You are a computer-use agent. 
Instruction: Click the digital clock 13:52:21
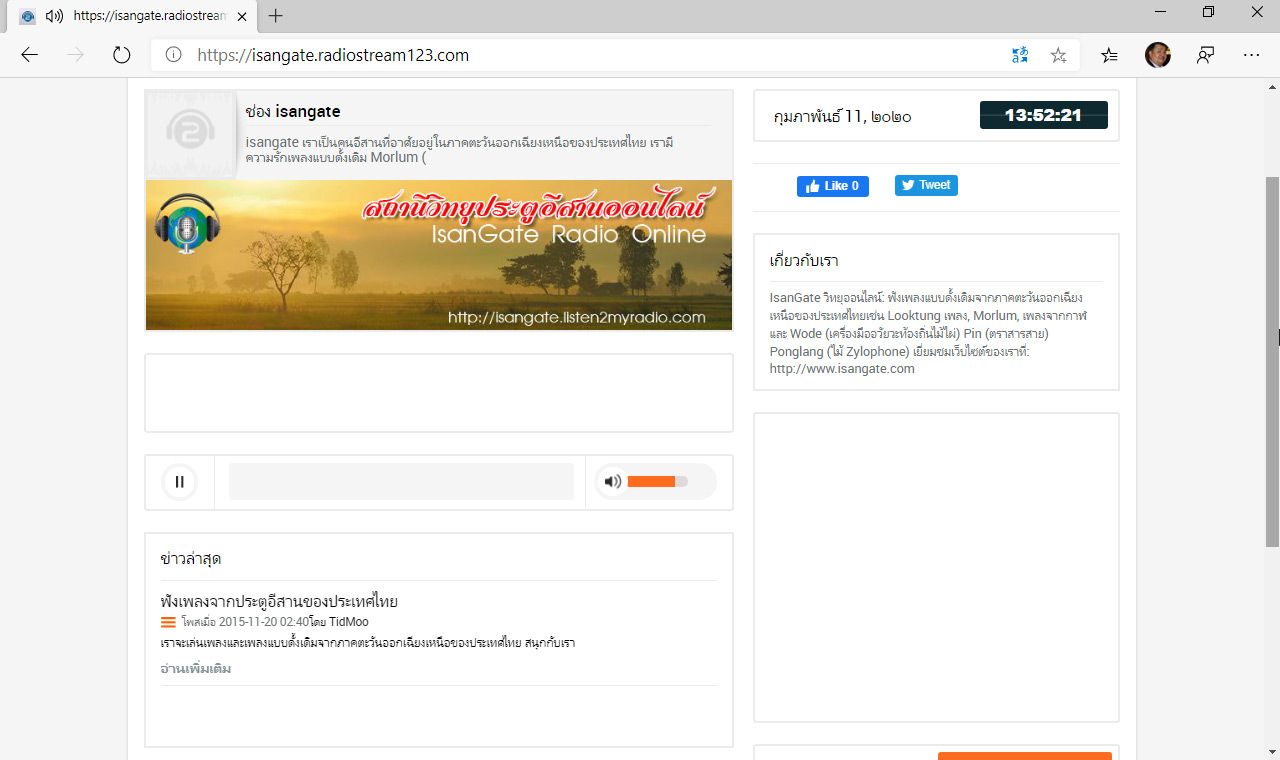(x=1043, y=115)
